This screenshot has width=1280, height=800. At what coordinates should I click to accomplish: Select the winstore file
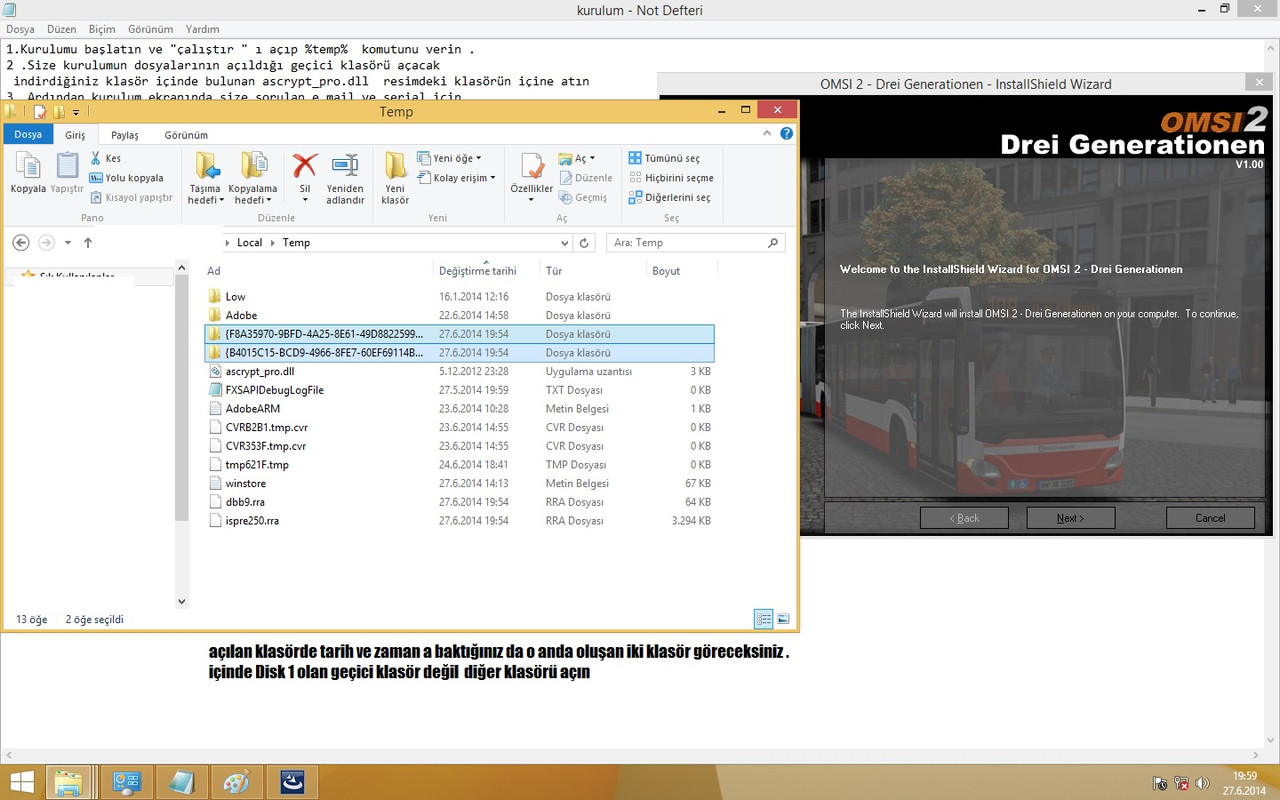459,483
